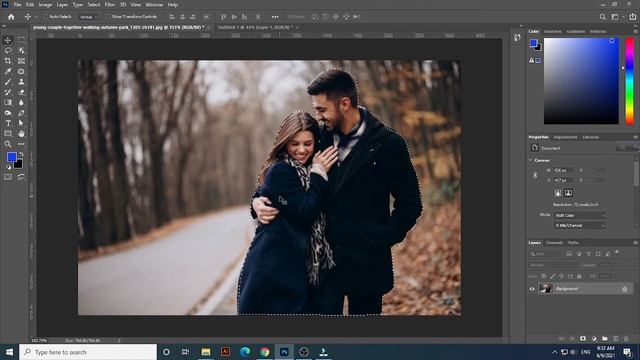Select the Rectangular Marquee tool
640x360 pixels.
pyautogui.click(x=21, y=40)
